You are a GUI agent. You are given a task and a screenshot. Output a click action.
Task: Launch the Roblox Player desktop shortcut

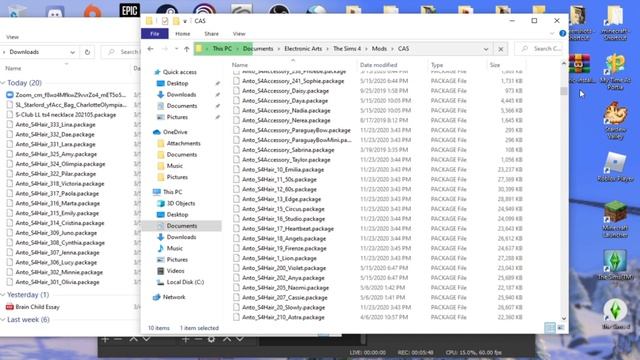point(615,167)
